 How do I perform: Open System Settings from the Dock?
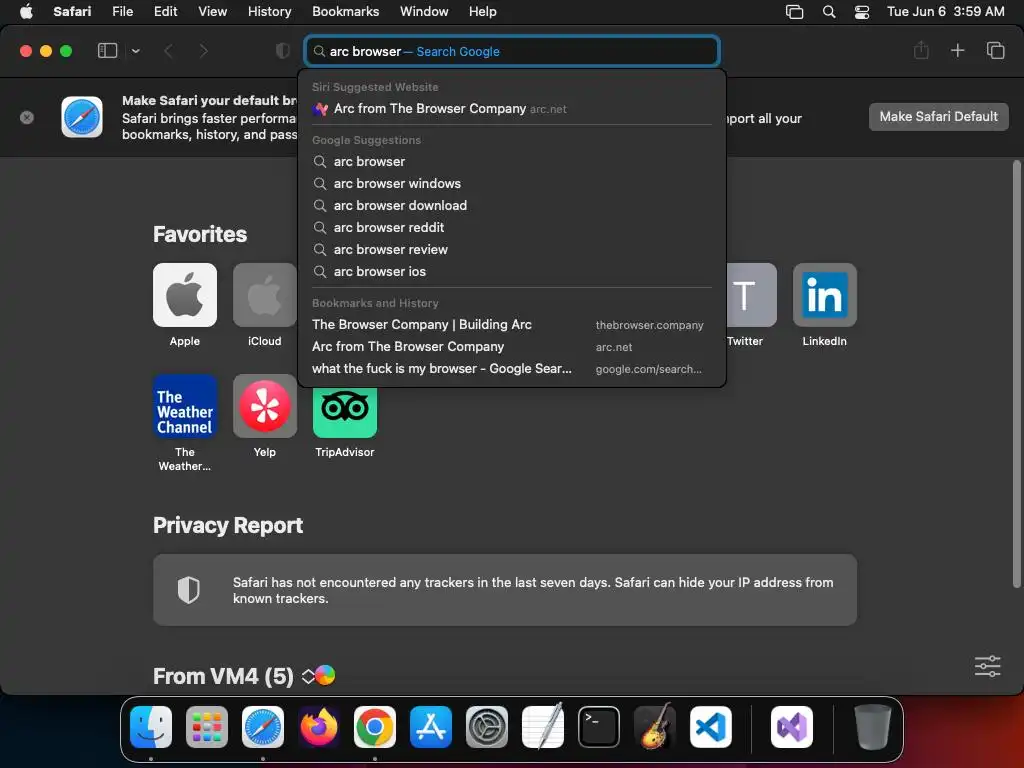[x=487, y=727]
